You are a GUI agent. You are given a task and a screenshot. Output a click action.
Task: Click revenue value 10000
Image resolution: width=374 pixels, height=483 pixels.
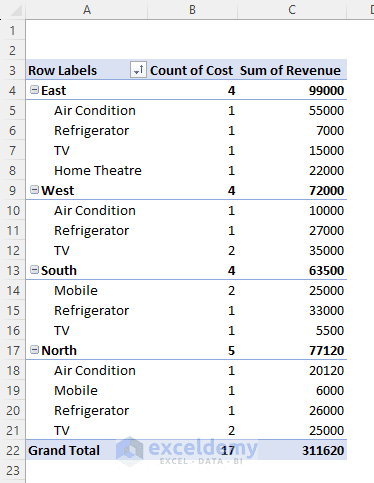pyautogui.click(x=326, y=210)
